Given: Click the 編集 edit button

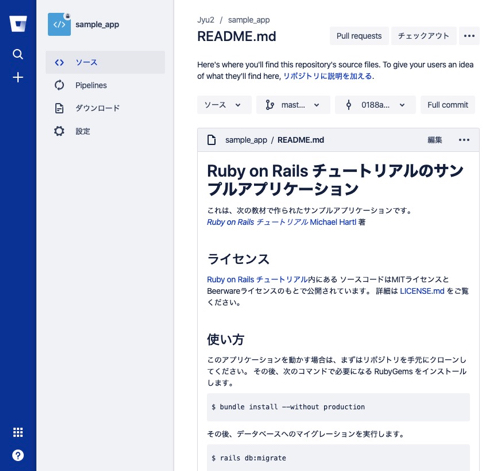Looking at the screenshot, I should [x=435, y=140].
